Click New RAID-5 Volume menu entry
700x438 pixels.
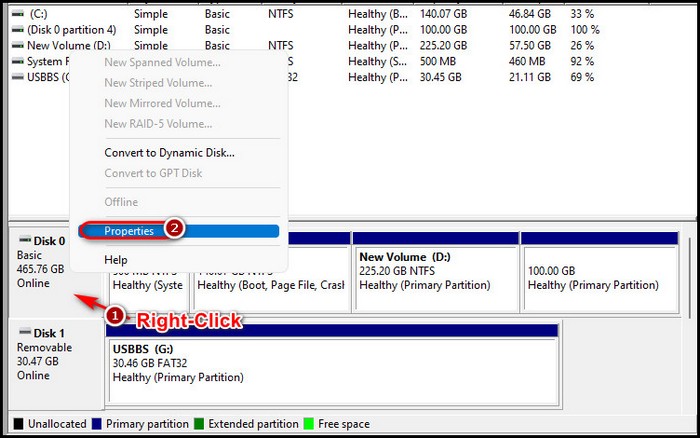158,124
